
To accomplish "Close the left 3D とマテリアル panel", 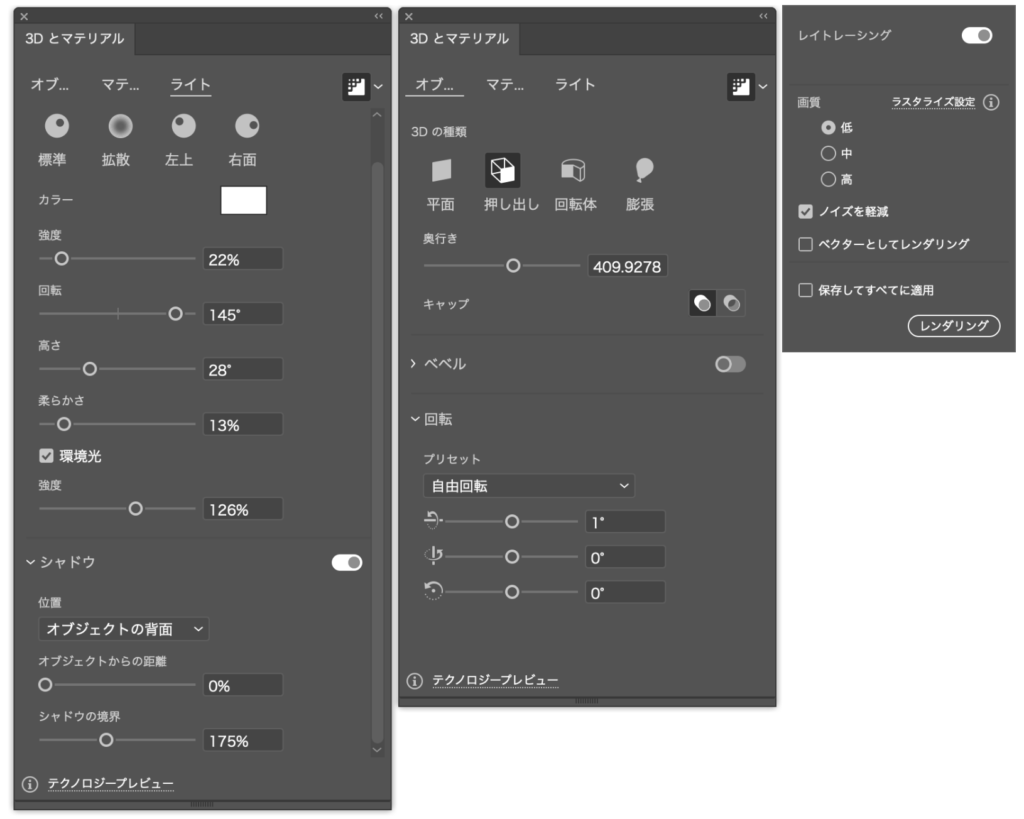I will point(24,16).
